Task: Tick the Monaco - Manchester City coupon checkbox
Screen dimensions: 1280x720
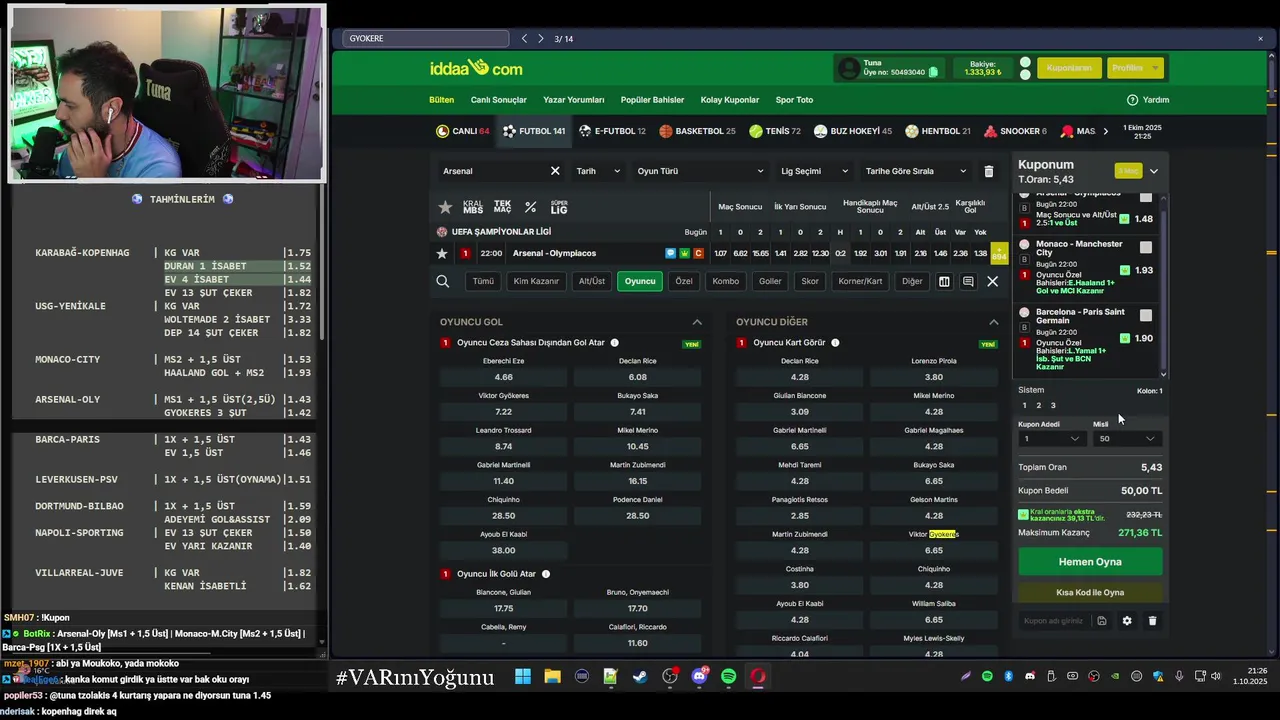Action: coord(1146,247)
